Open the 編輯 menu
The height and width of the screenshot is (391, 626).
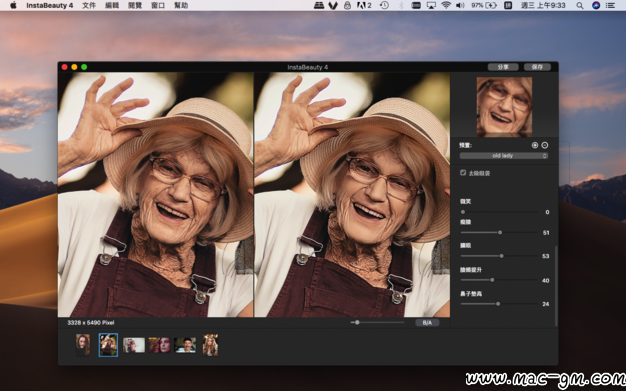click(112, 6)
